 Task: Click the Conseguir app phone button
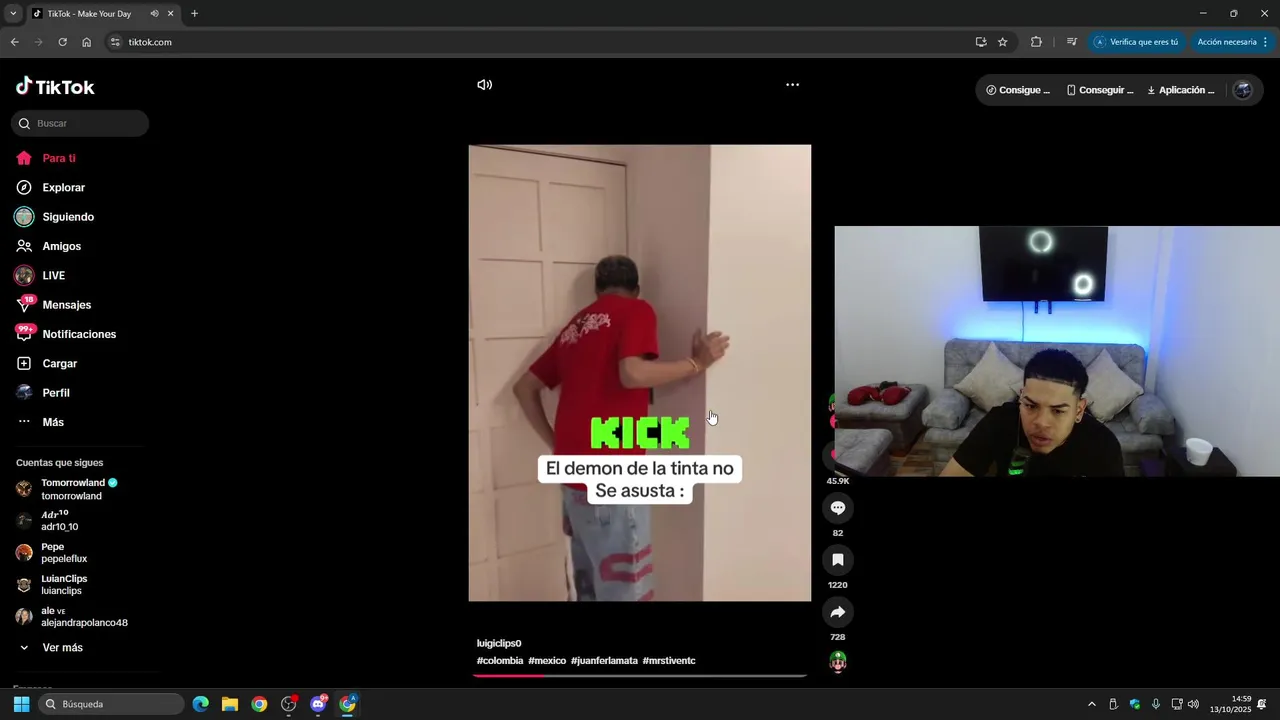click(x=1100, y=90)
